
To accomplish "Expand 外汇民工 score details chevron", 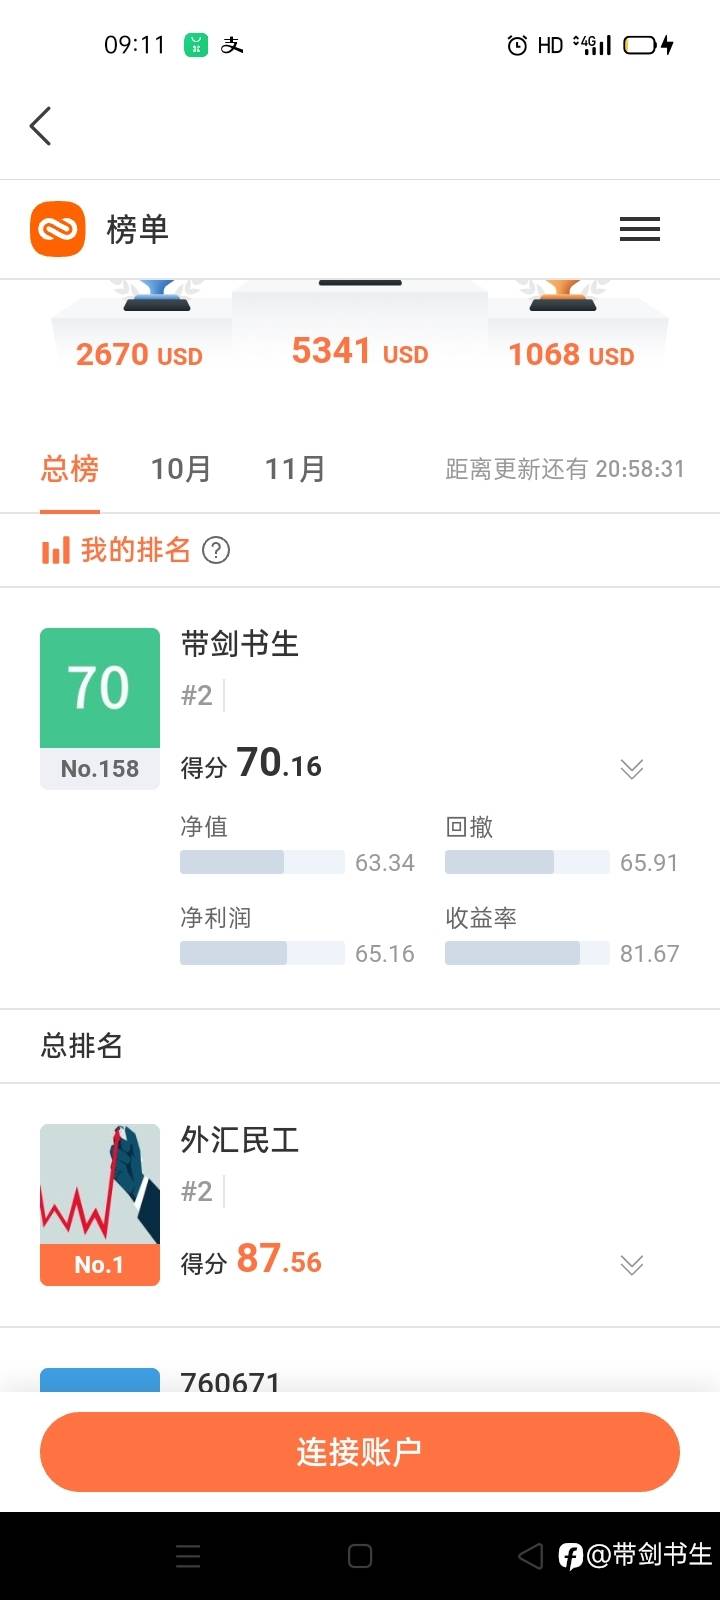I will (x=632, y=1264).
